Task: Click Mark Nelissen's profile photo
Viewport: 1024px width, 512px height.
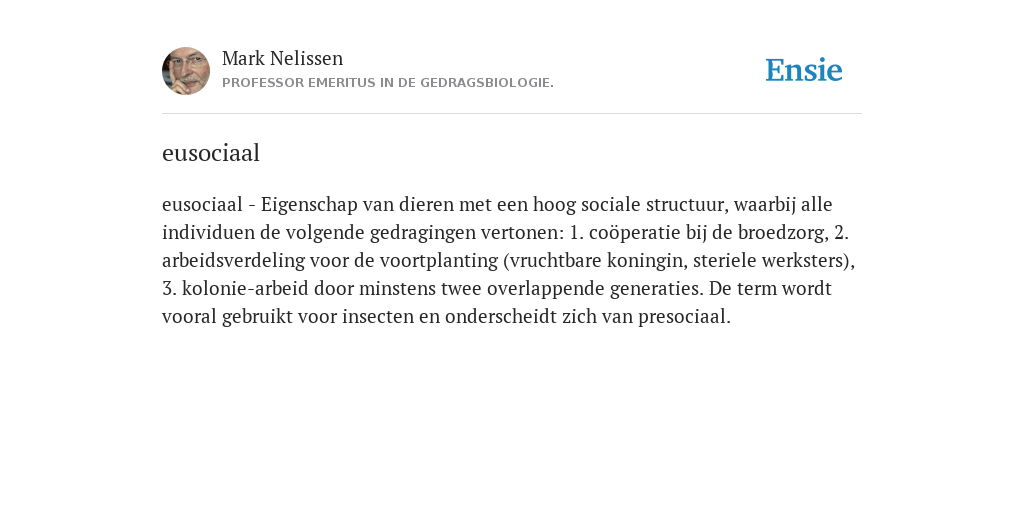Action: (186, 71)
